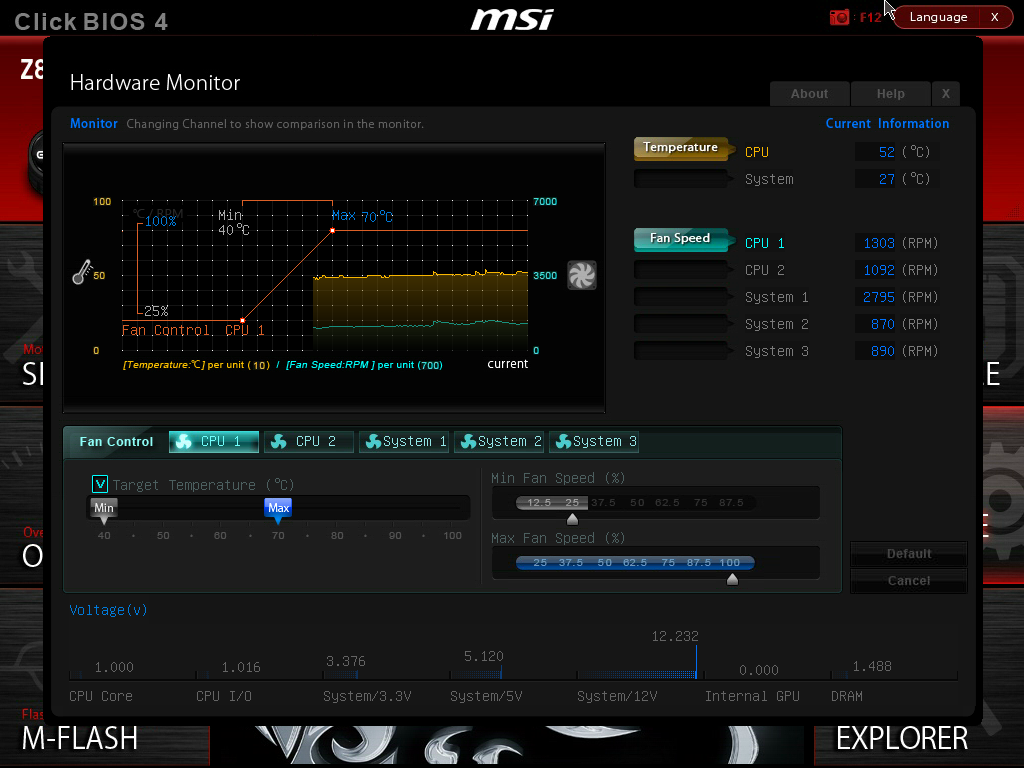Close the Hardware Monitor window
The width and height of the screenshot is (1024, 768).
pos(946,94)
